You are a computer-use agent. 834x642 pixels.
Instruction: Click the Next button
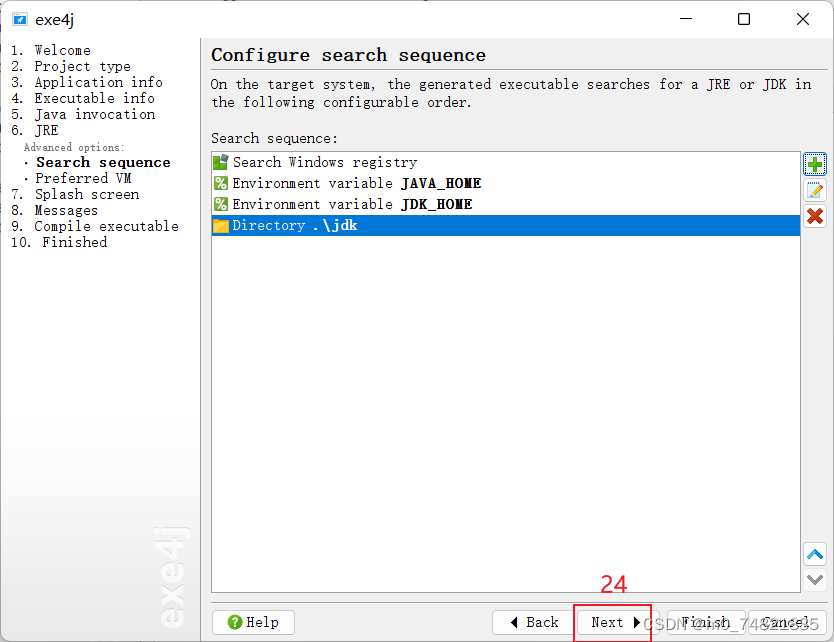tap(611, 622)
